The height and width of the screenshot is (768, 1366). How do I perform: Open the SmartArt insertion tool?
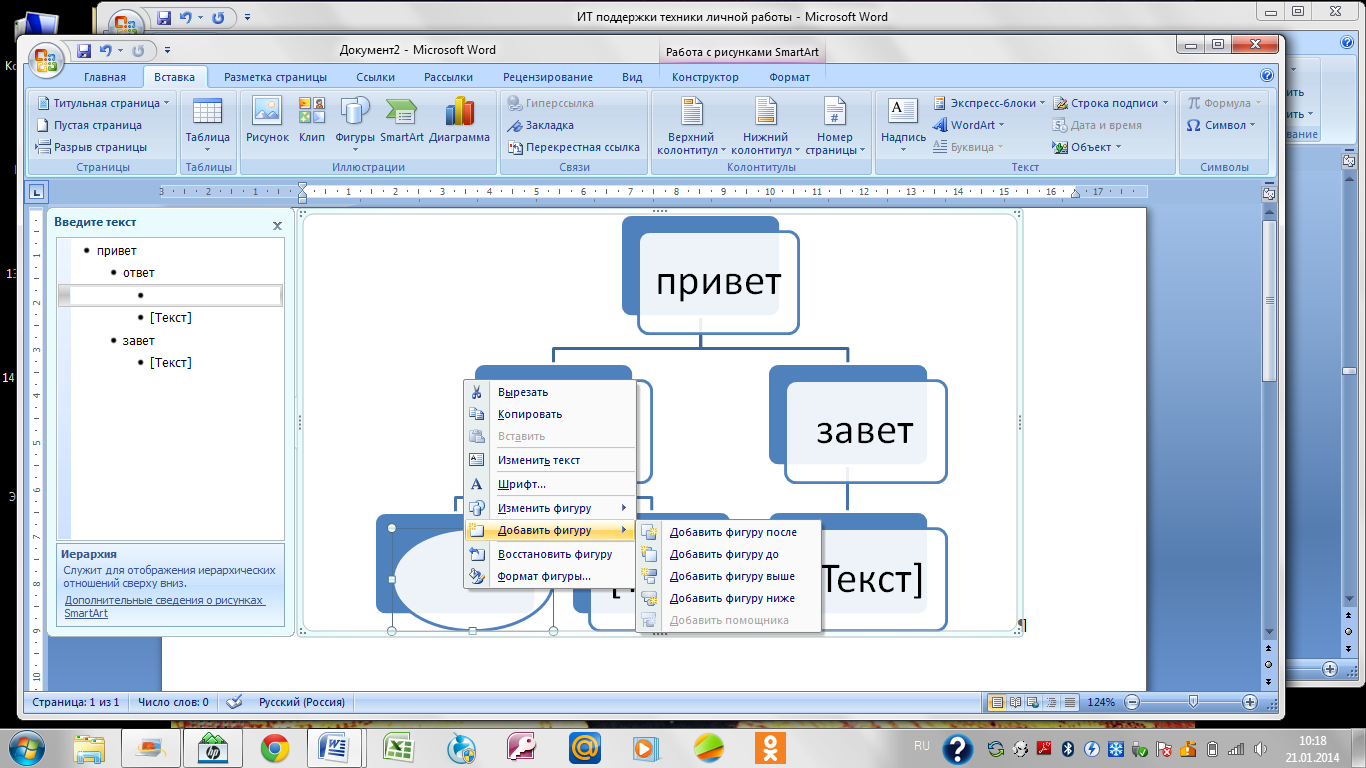tap(402, 121)
